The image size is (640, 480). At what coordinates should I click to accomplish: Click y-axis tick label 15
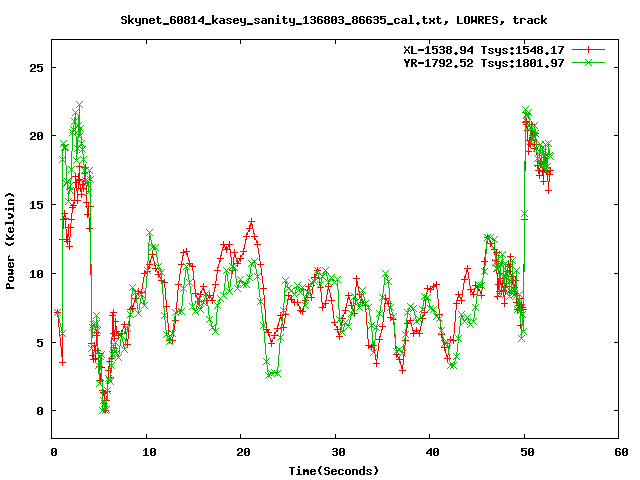tap(36, 205)
